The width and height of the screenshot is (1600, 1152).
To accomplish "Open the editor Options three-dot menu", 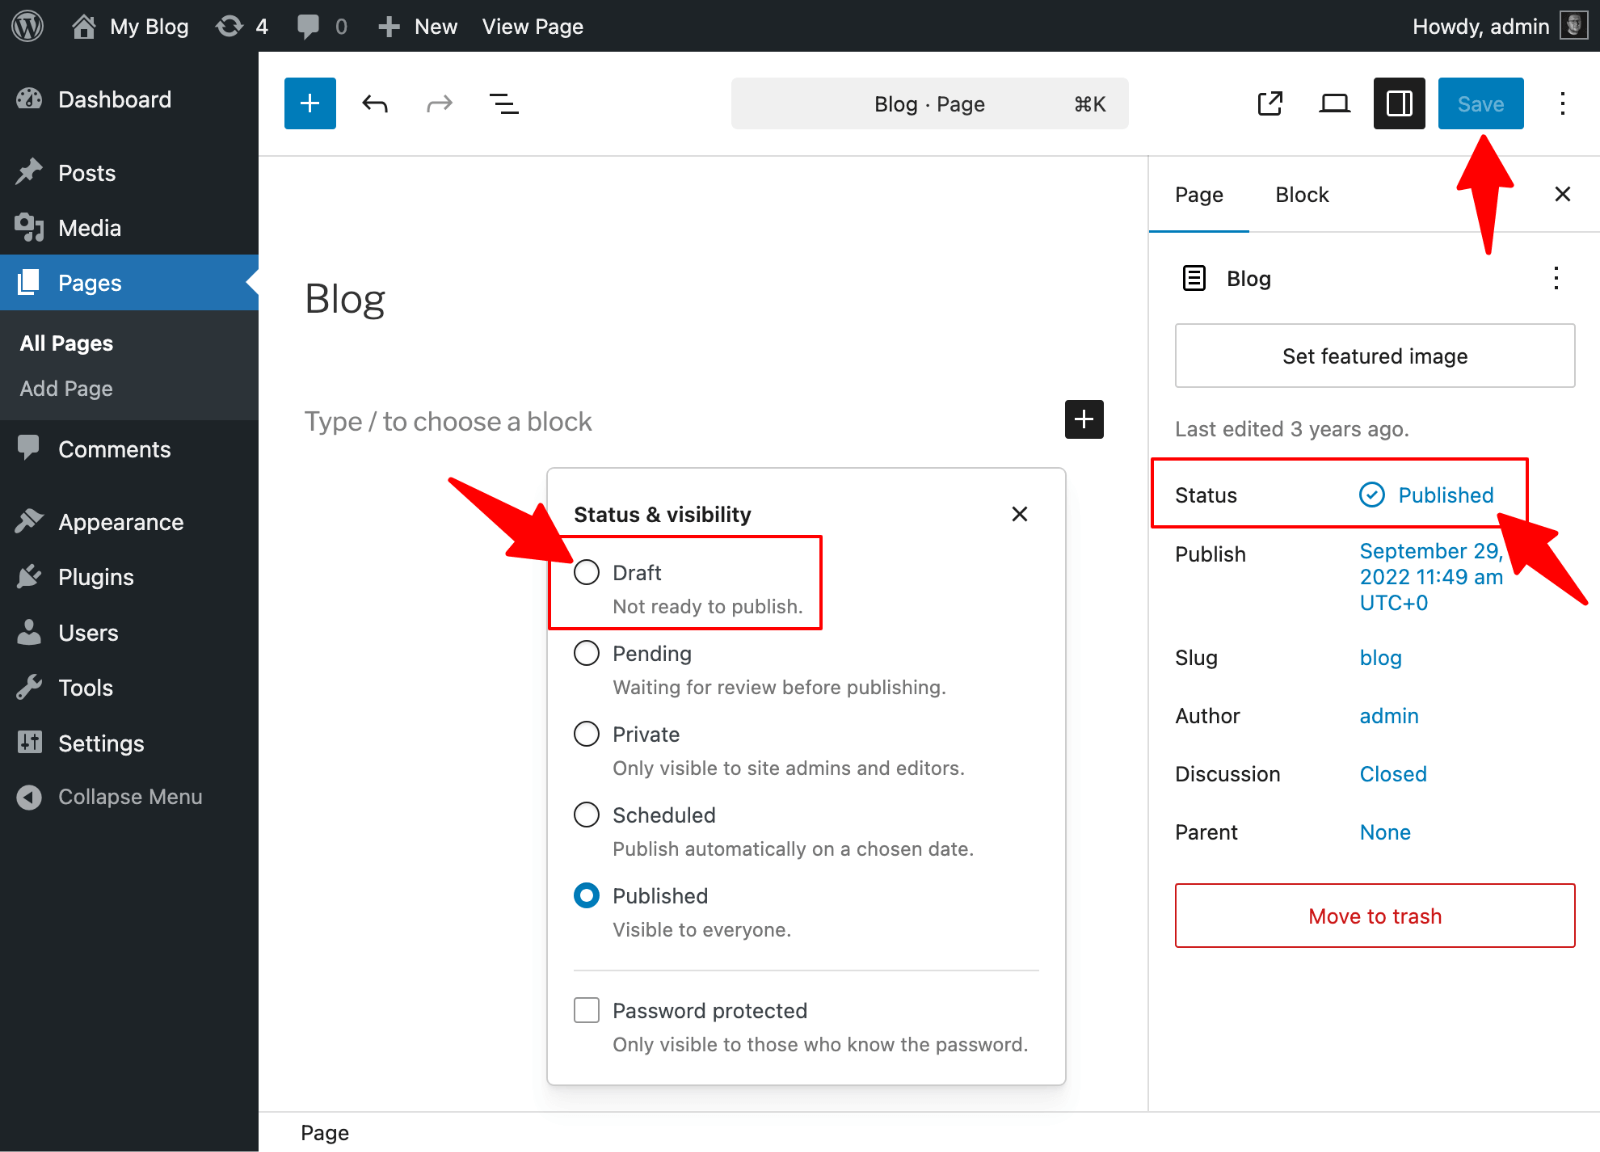I will click(1562, 104).
